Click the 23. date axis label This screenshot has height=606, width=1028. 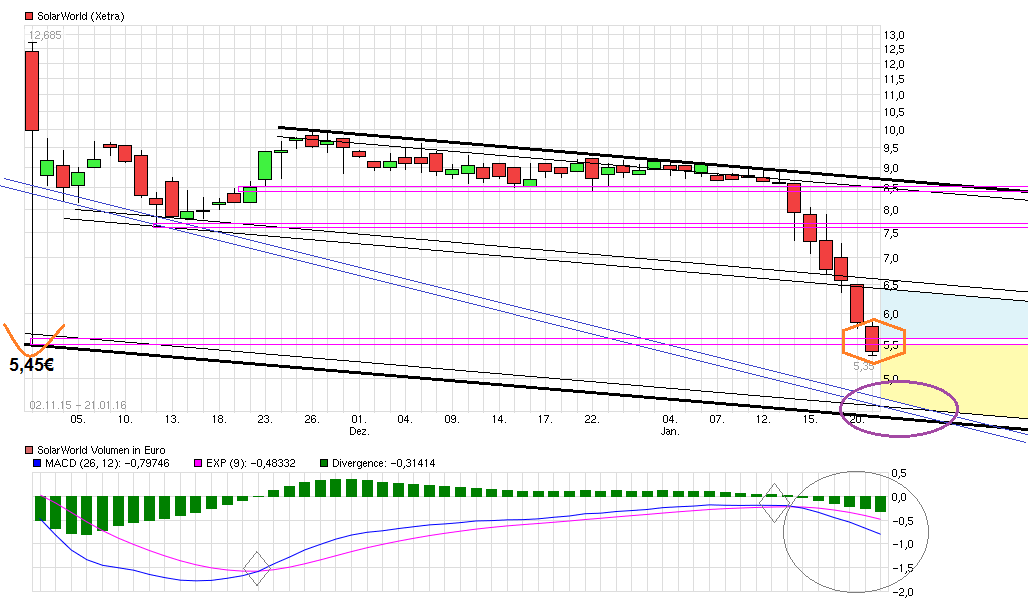(265, 419)
